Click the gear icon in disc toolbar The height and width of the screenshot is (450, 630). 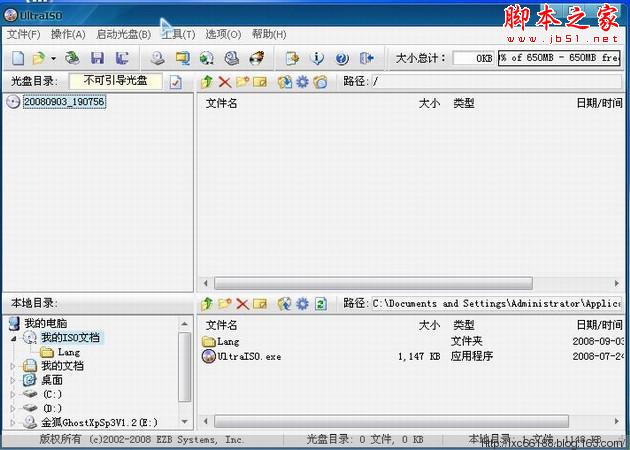302,82
